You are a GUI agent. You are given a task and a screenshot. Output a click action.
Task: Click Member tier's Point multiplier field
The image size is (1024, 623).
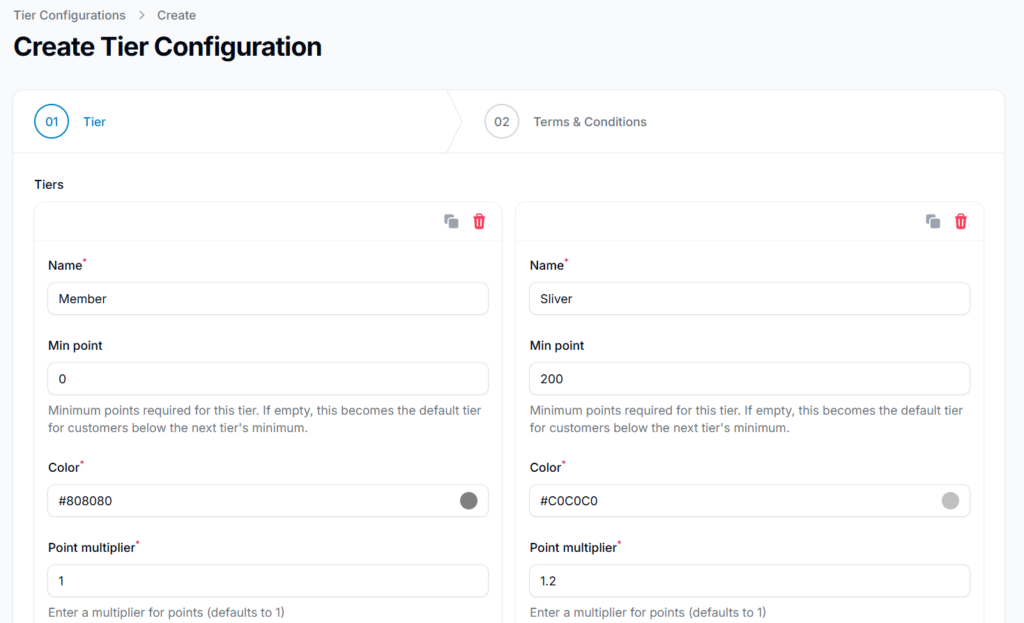[x=268, y=581]
